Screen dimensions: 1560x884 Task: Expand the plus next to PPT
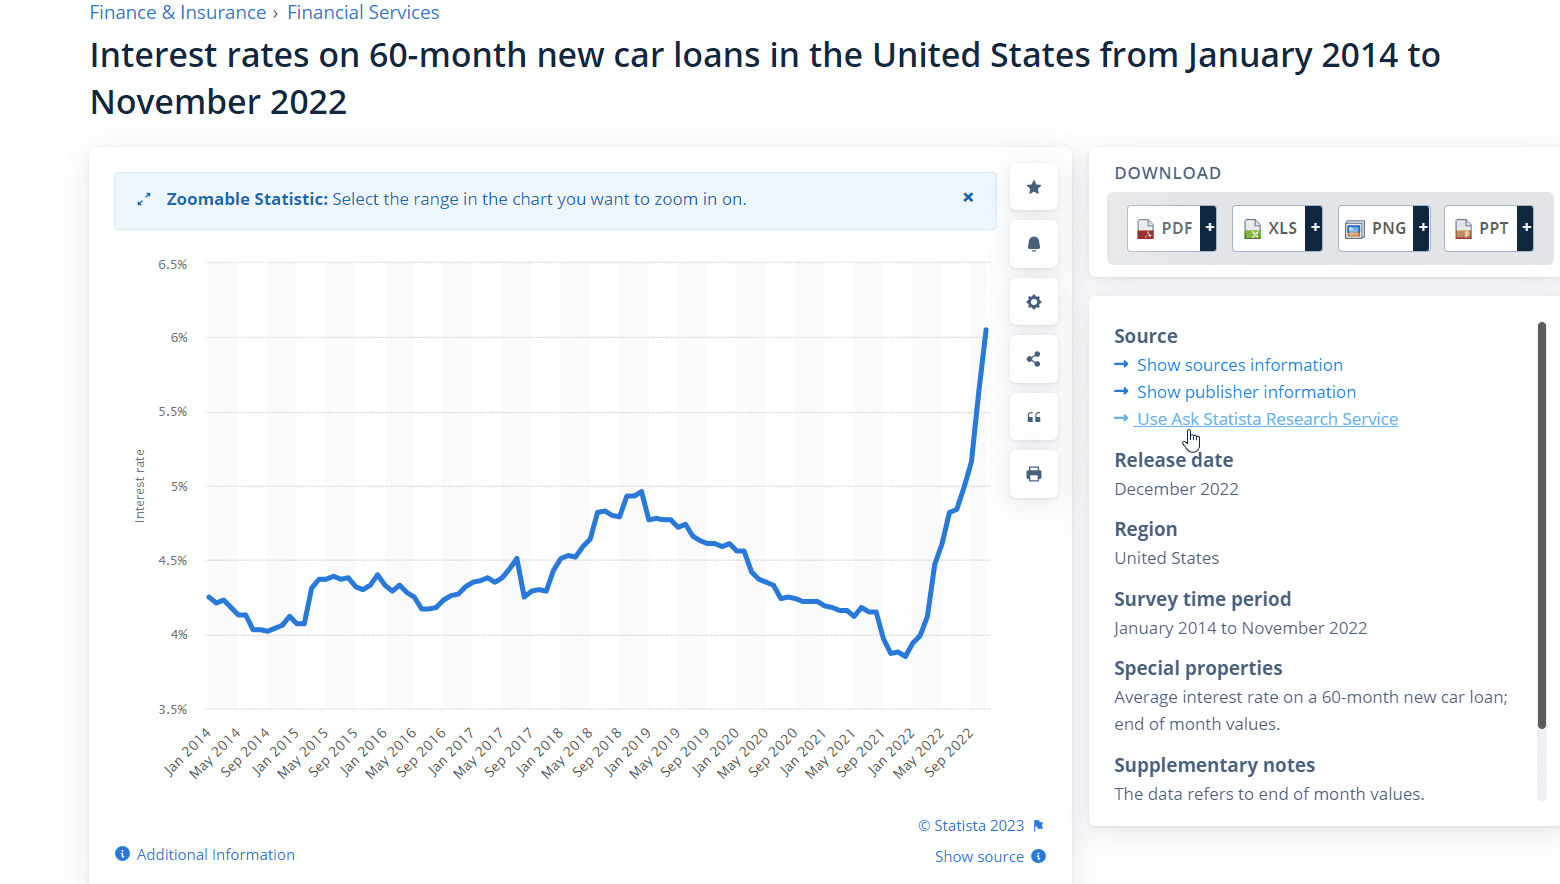1526,228
